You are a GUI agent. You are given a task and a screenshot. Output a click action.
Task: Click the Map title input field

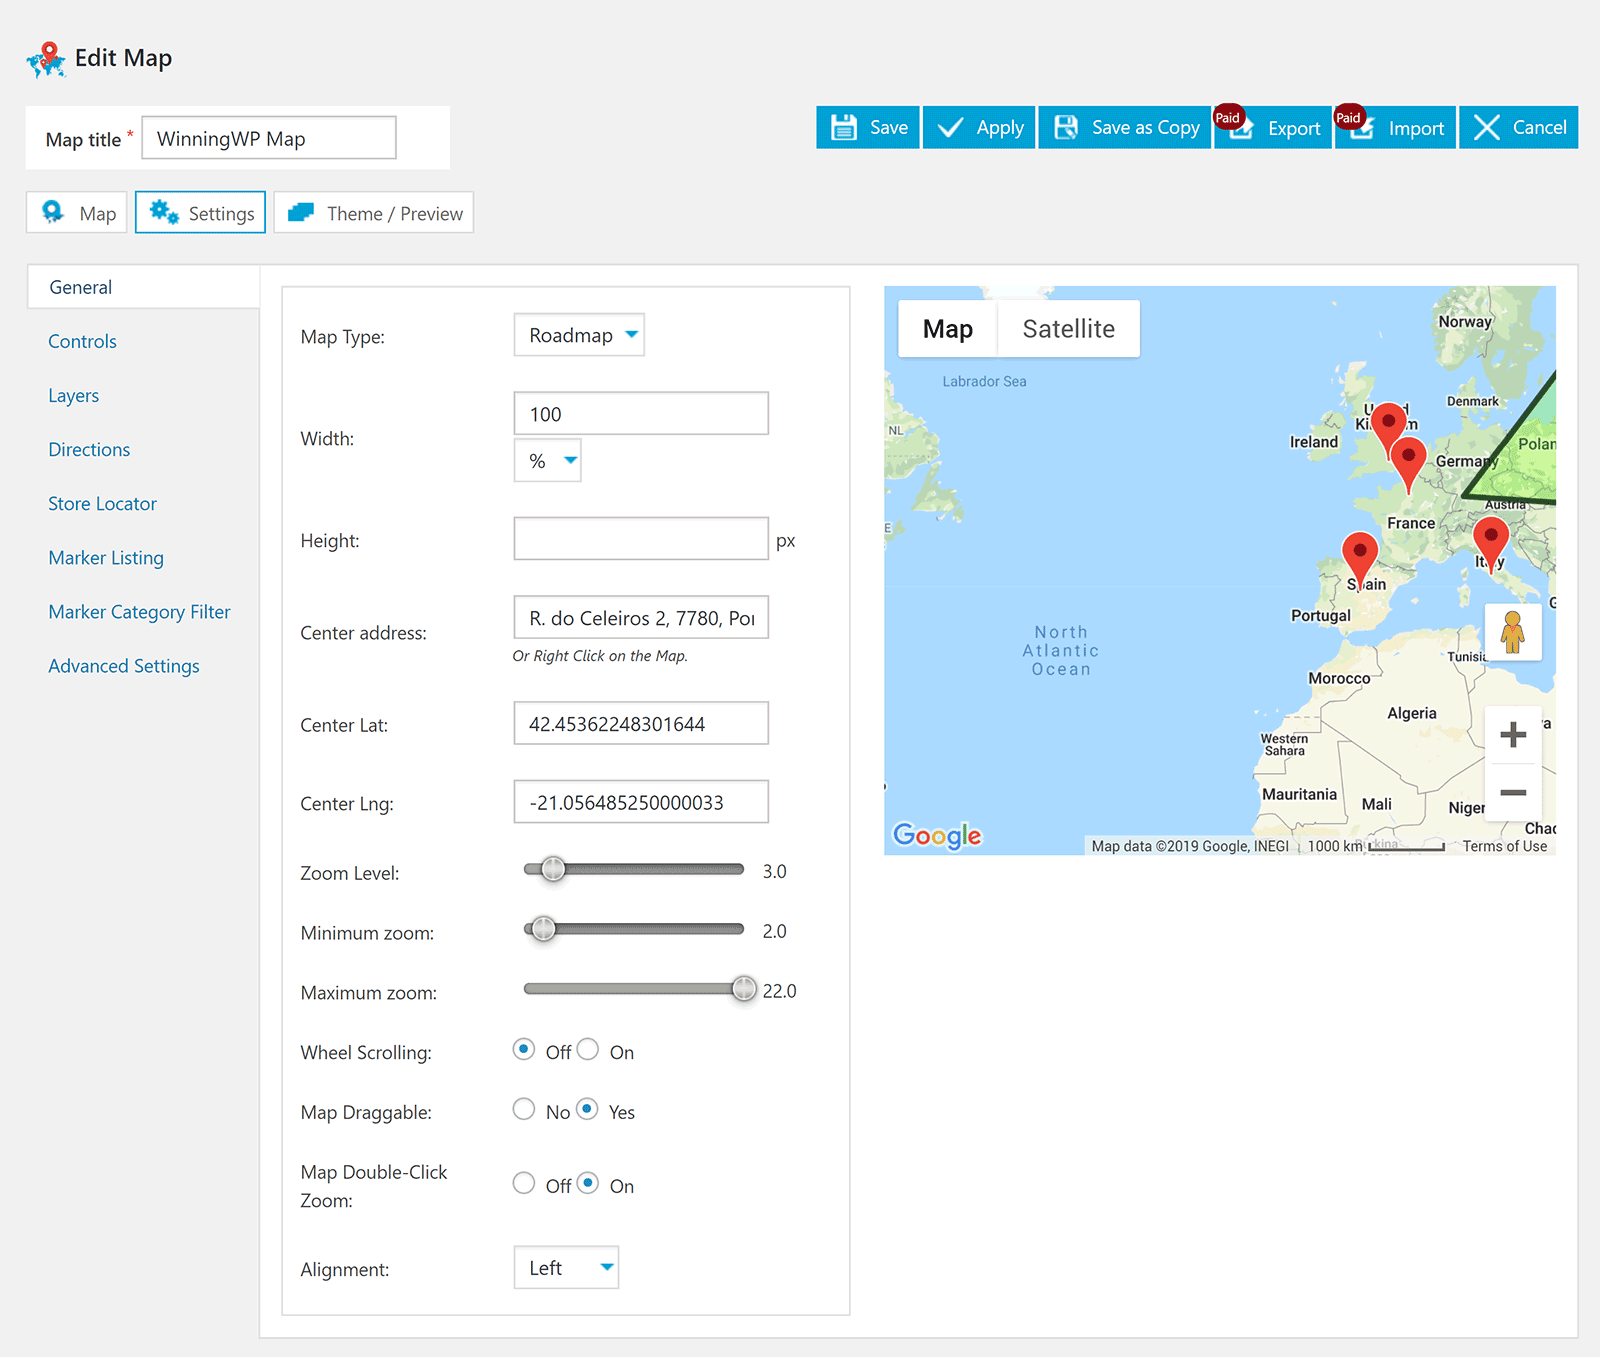[269, 138]
